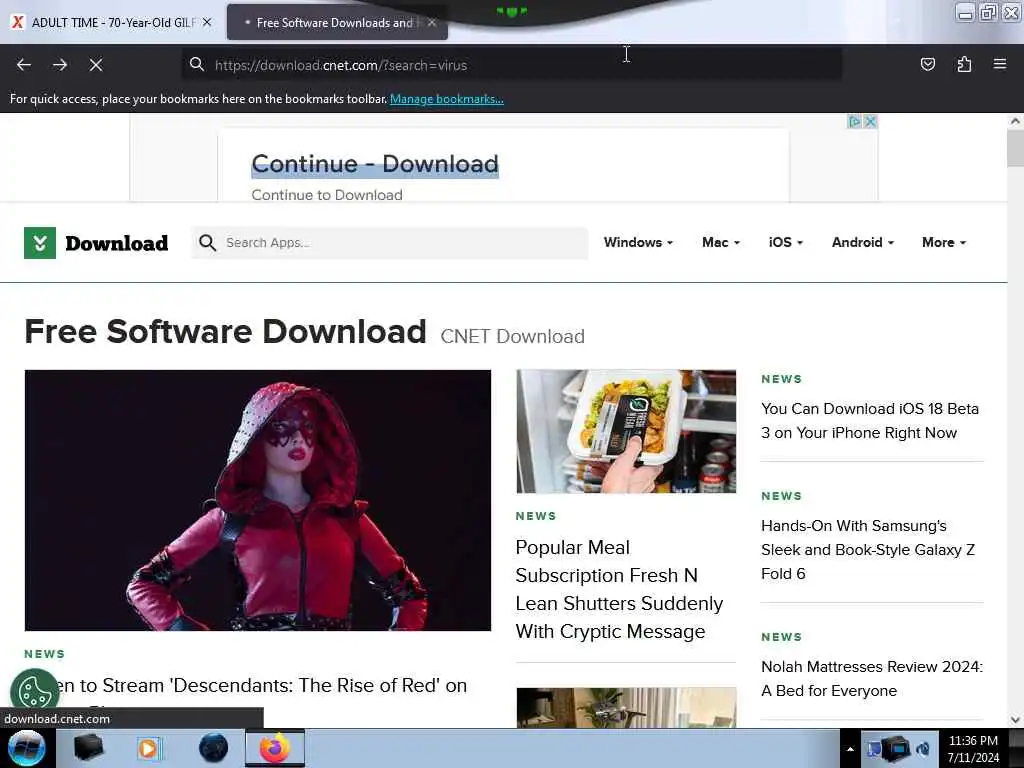Viewport: 1024px width, 768px height.
Task: Click the NEWS label above iOS 18 article
Action: point(781,379)
